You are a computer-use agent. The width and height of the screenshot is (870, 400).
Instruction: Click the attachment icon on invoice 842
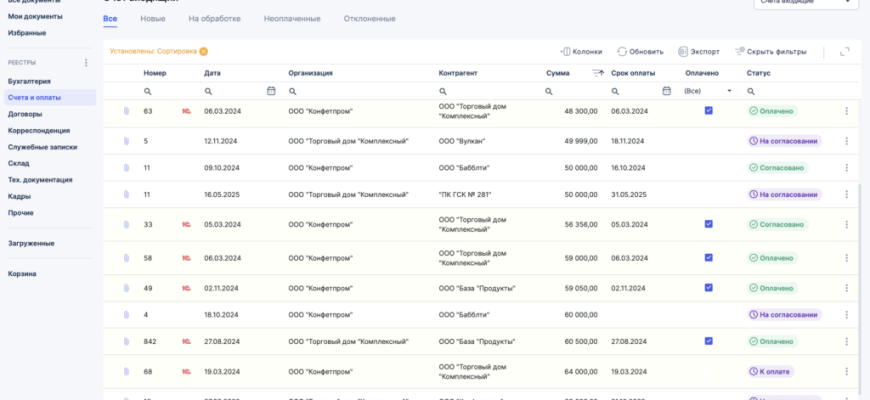127,341
